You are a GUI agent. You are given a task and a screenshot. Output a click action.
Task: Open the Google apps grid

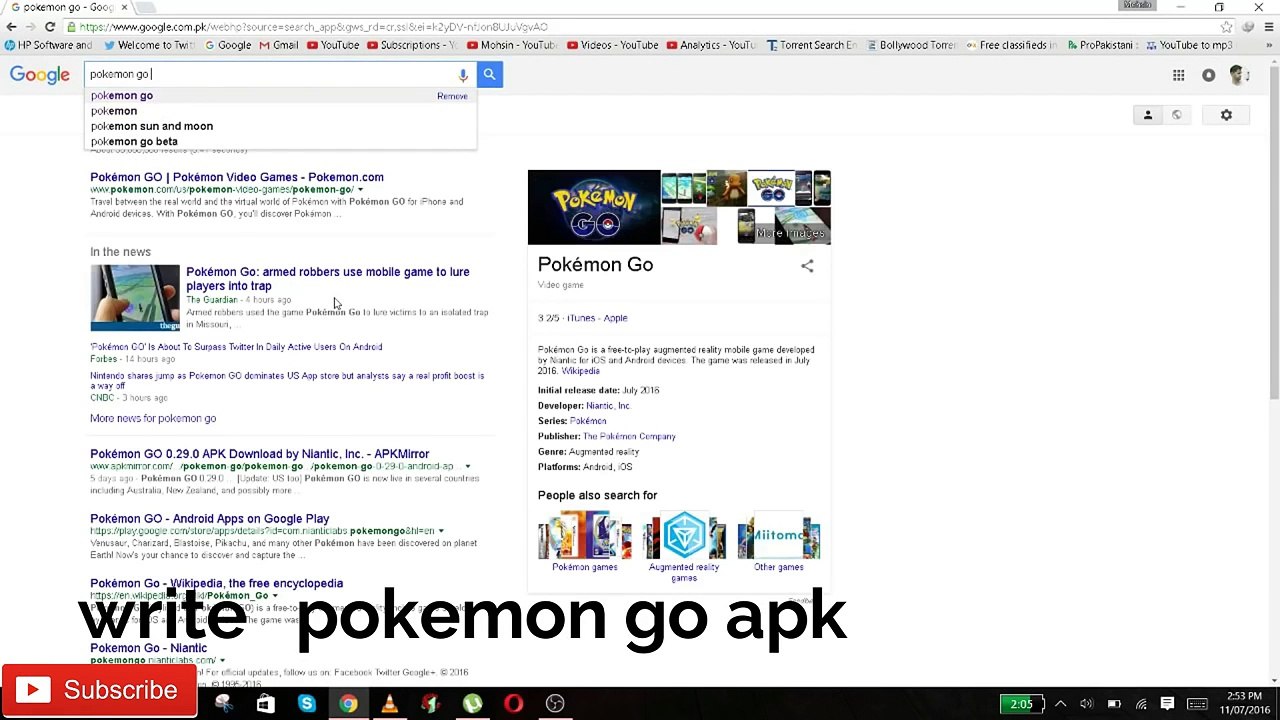[1179, 75]
